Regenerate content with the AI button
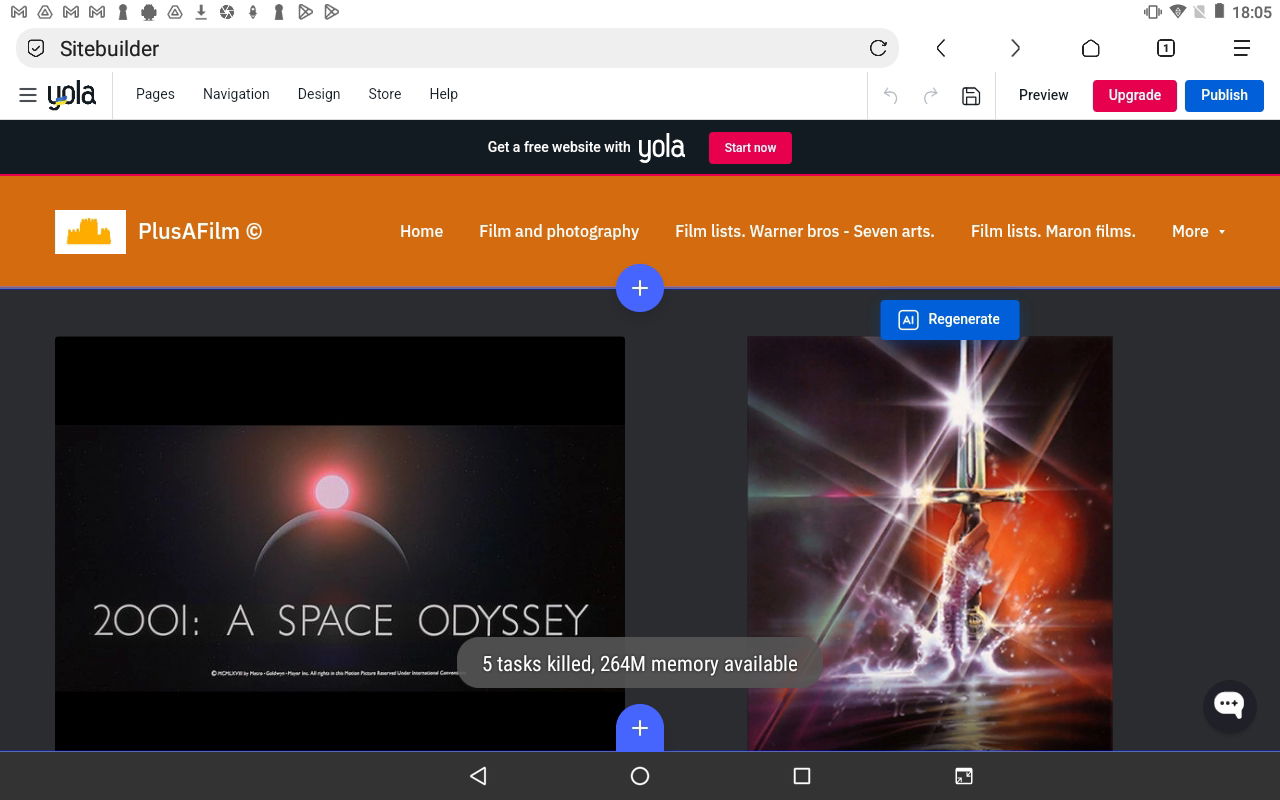This screenshot has height=800, width=1280. (950, 319)
